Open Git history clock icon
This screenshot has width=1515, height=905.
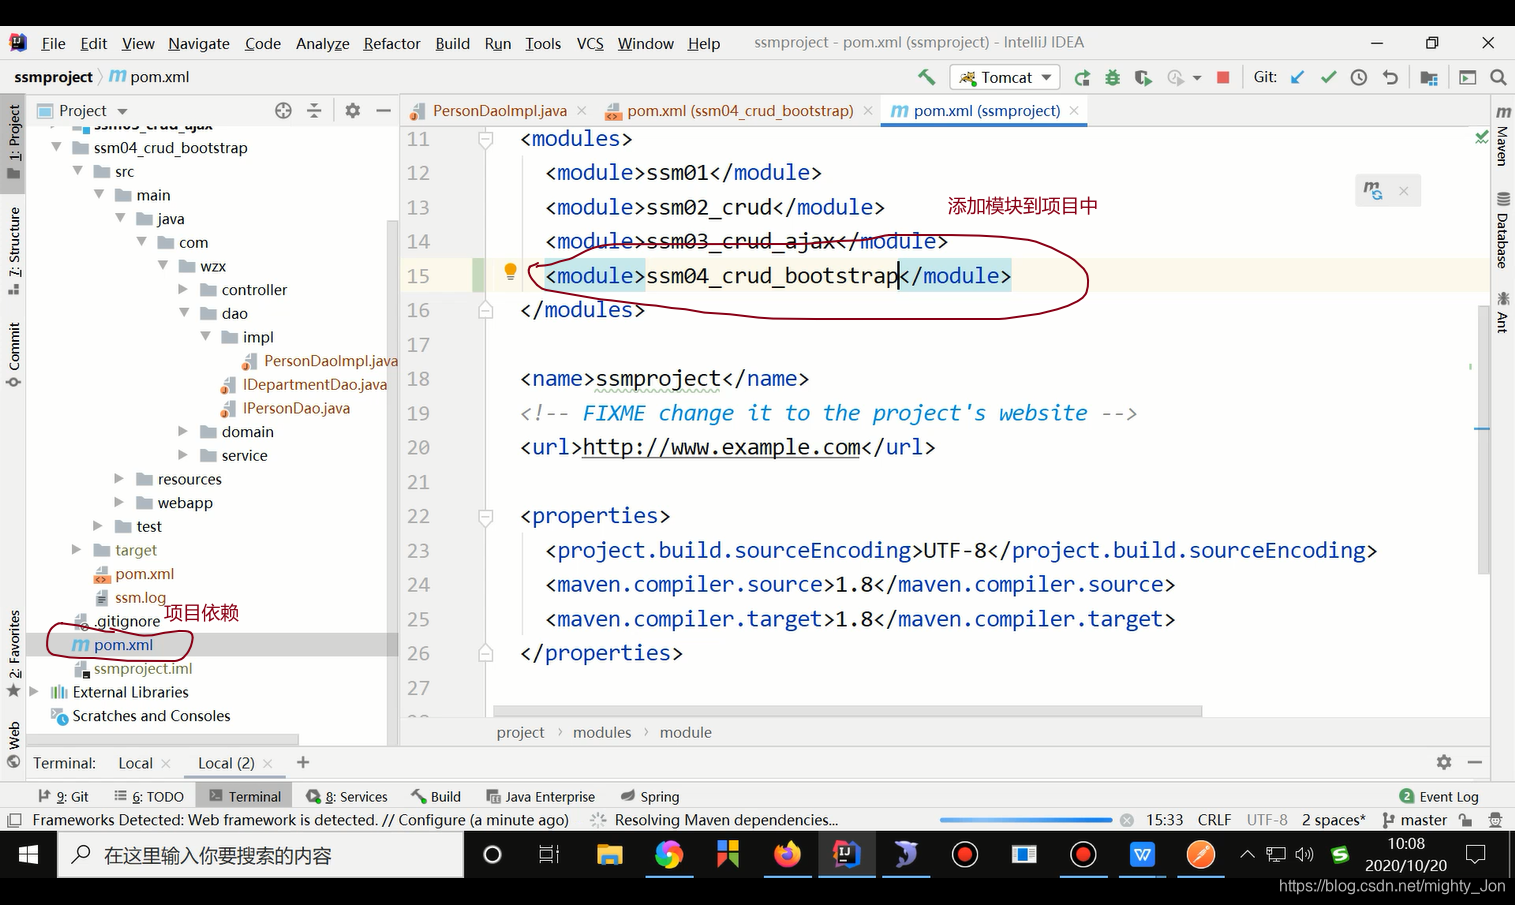(1358, 77)
